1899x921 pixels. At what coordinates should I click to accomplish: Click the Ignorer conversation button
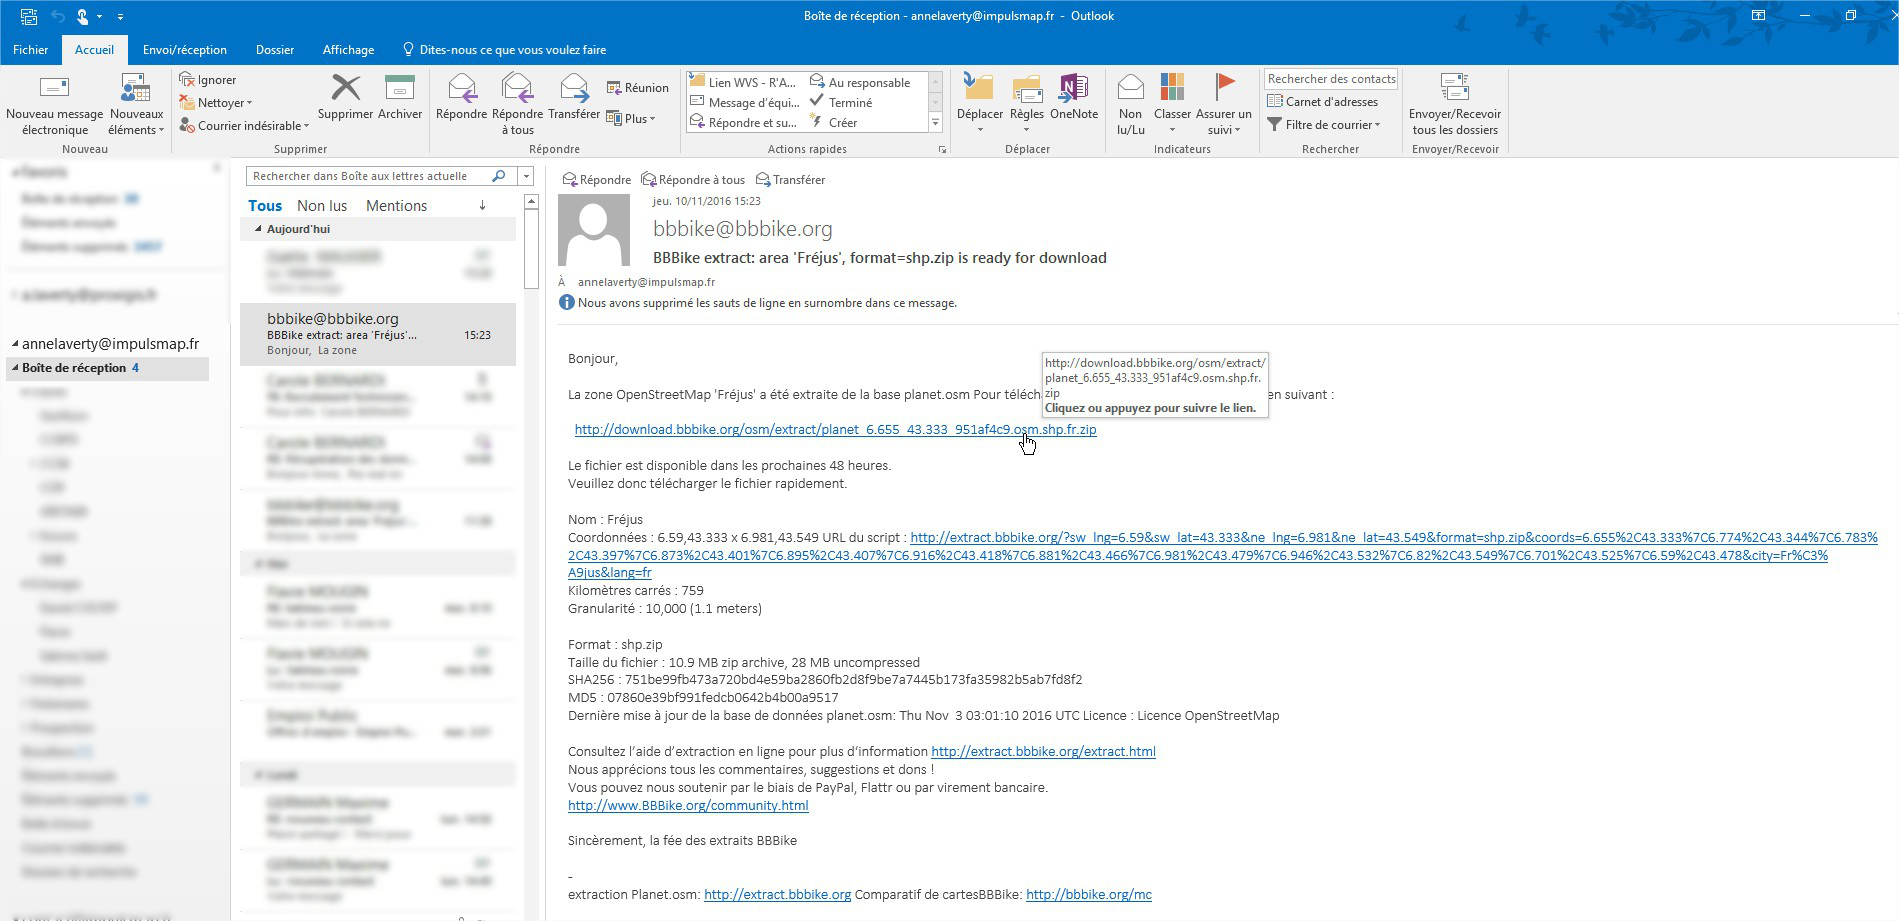208,80
